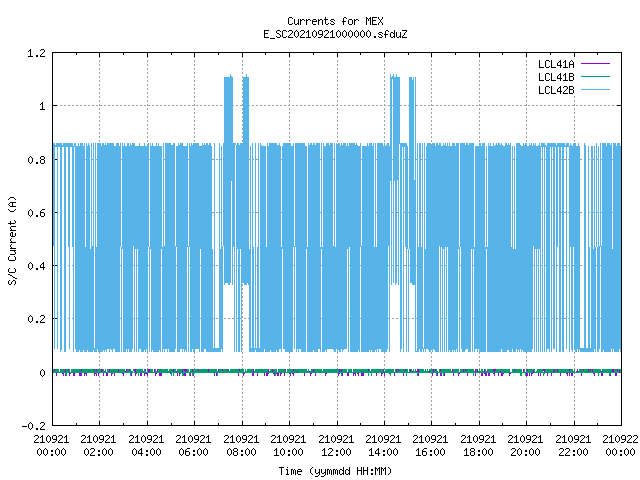Click the 06:00 time tick label
The image size is (640, 480).
[193, 453]
